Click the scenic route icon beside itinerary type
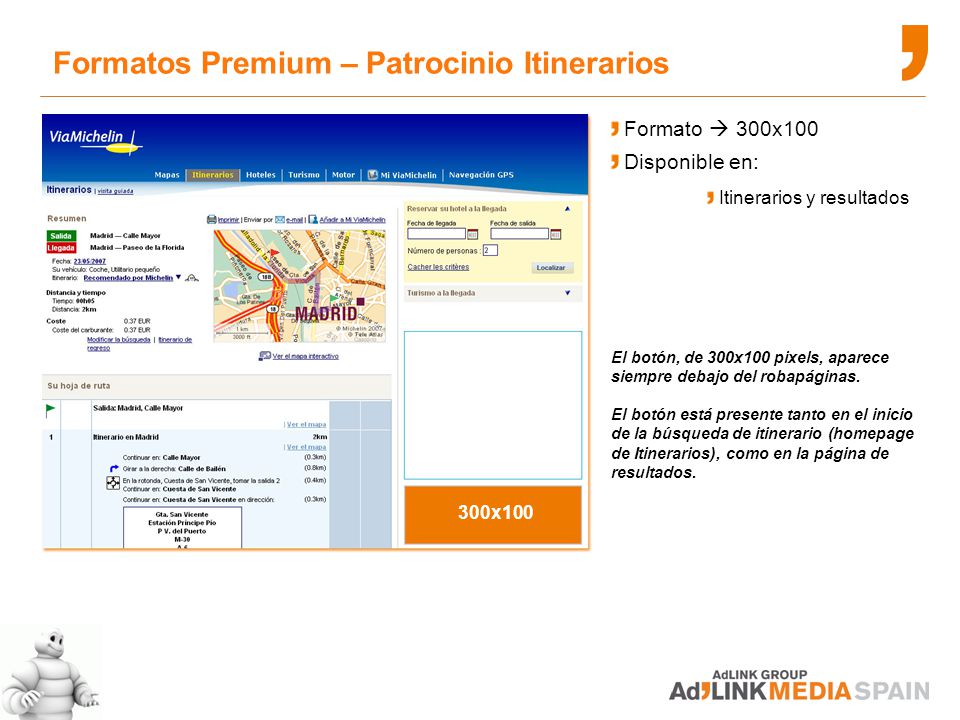The height and width of the screenshot is (720, 960). click(192, 278)
